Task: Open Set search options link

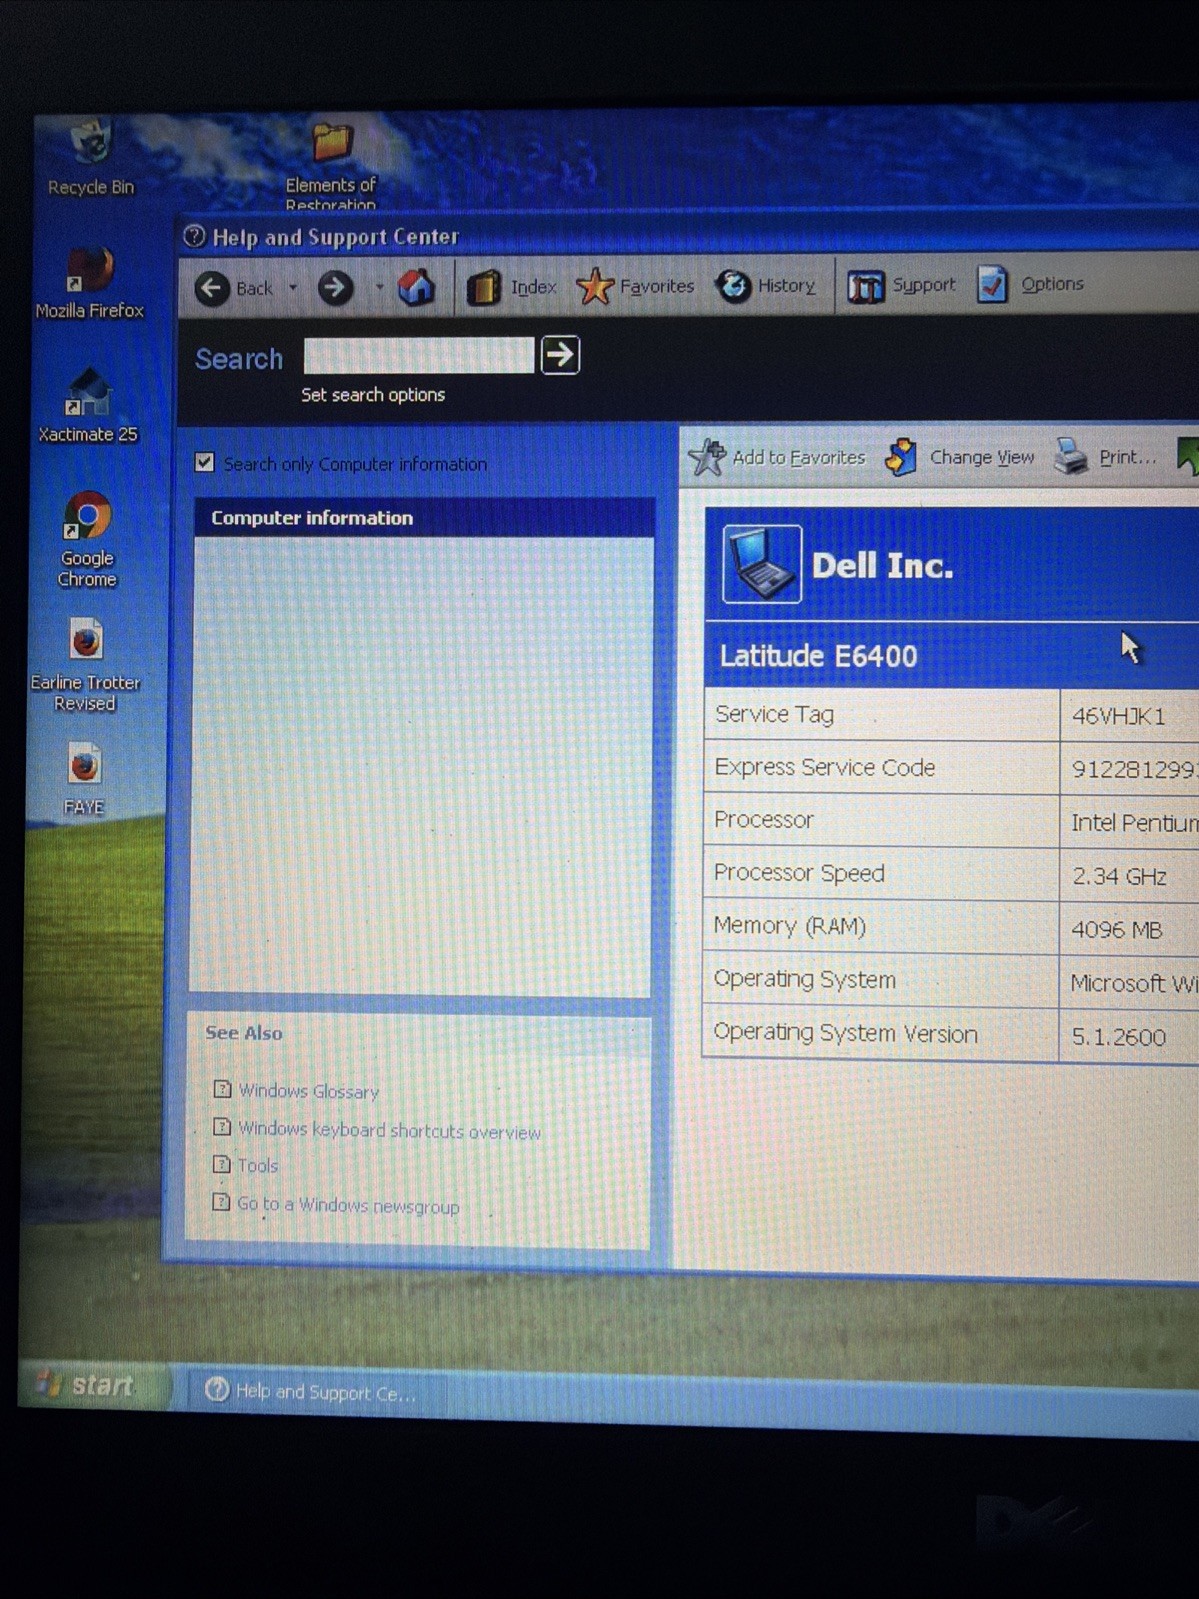Action: coord(373,395)
